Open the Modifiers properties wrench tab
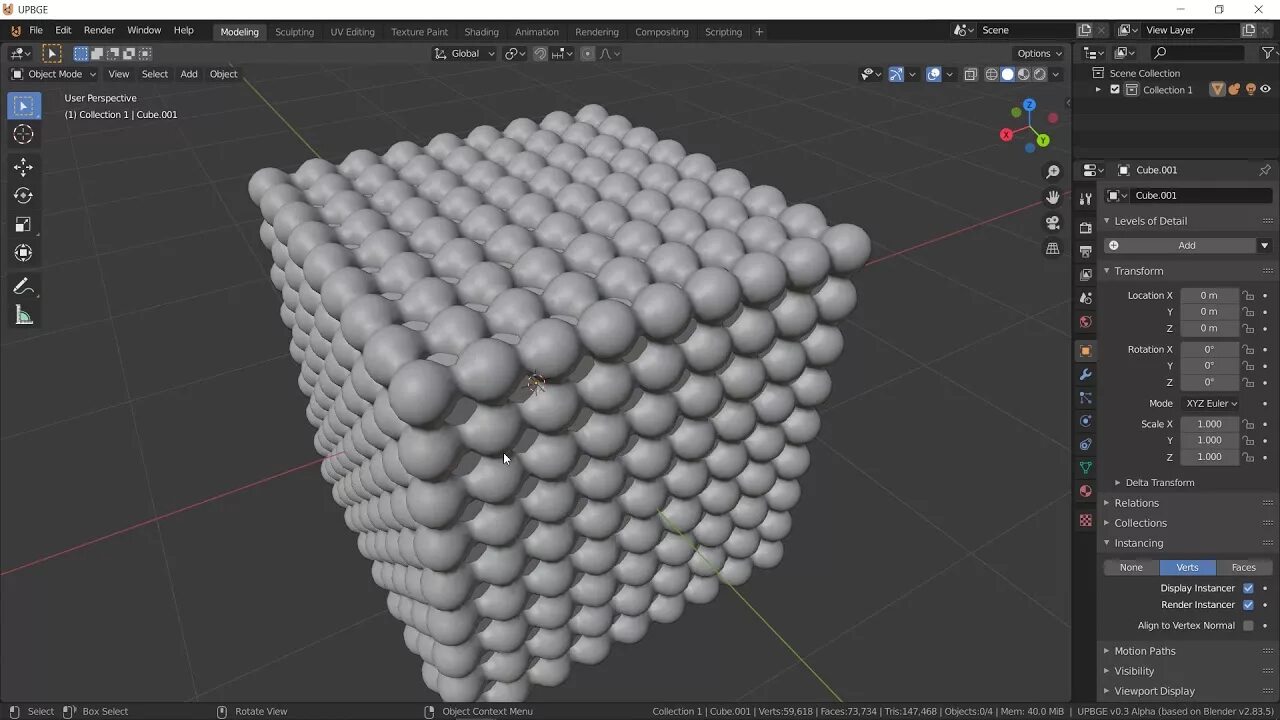1280x720 pixels. pyautogui.click(x=1085, y=375)
